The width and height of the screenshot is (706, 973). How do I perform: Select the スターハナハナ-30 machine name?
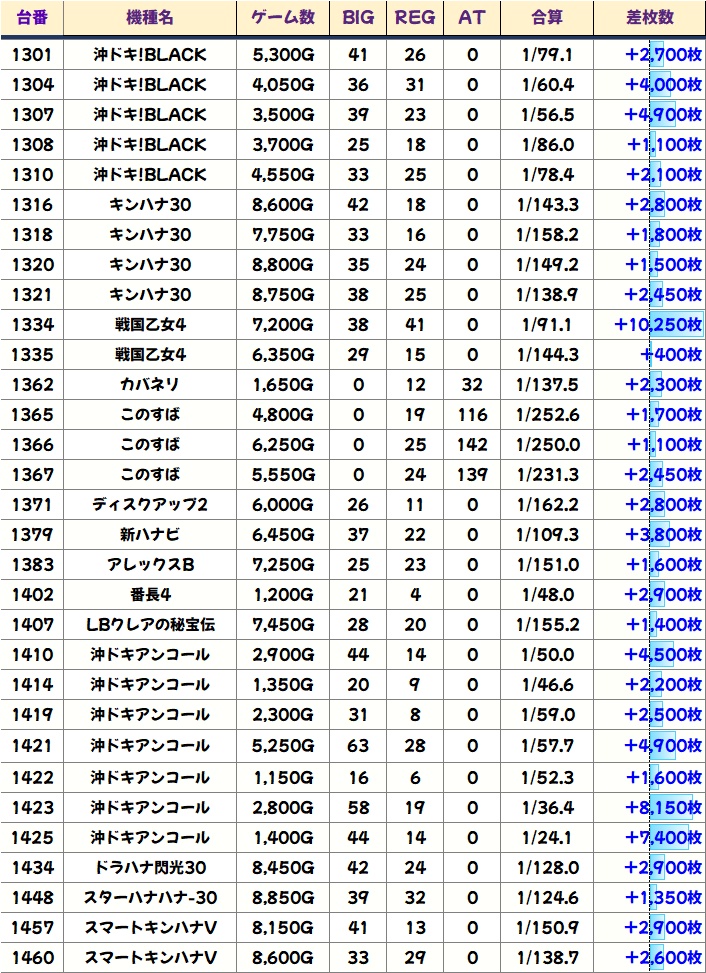click(150, 897)
